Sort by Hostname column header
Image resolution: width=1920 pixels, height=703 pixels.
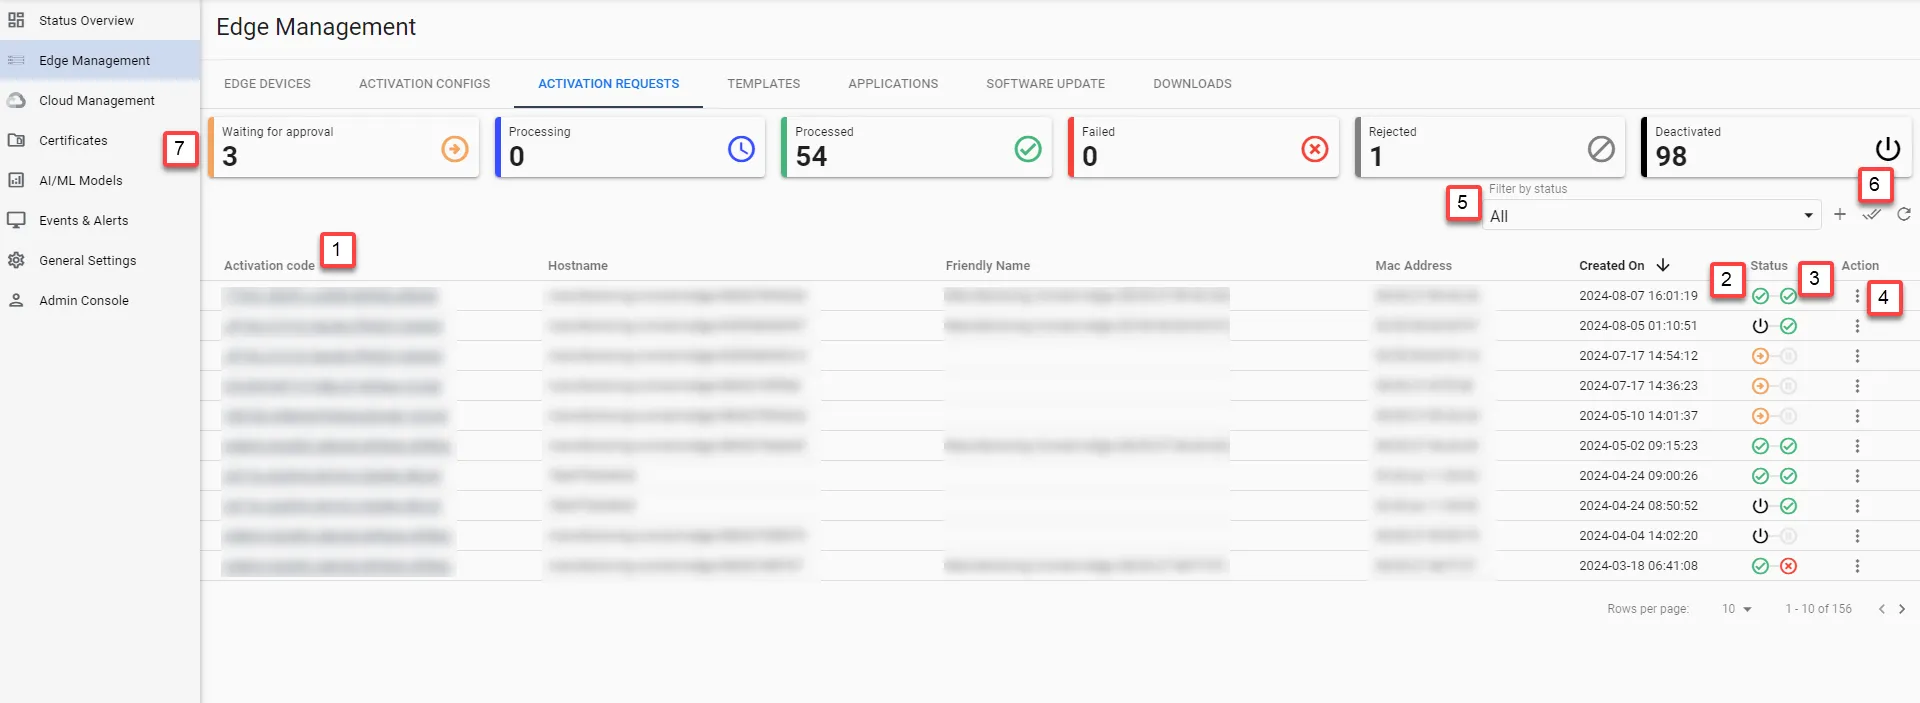click(x=578, y=266)
